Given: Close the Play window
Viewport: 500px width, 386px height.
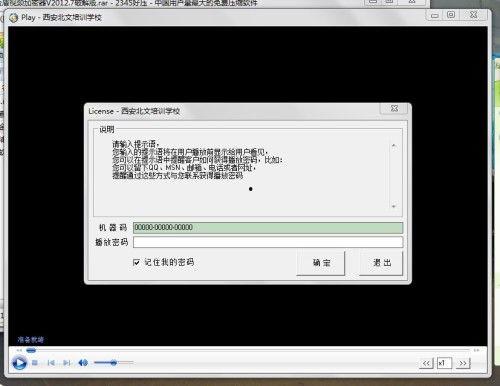Looking at the screenshot, I should 474,15.
